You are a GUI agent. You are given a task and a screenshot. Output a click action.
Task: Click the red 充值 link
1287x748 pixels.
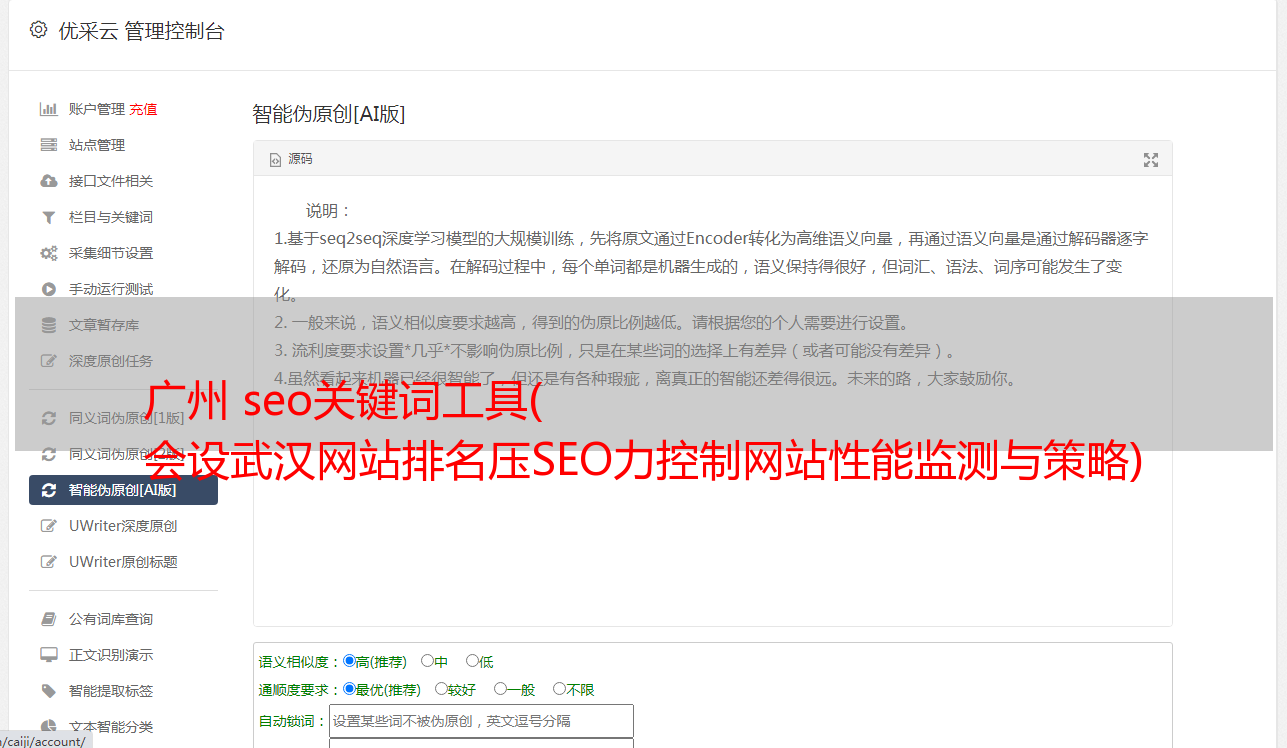click(x=143, y=109)
